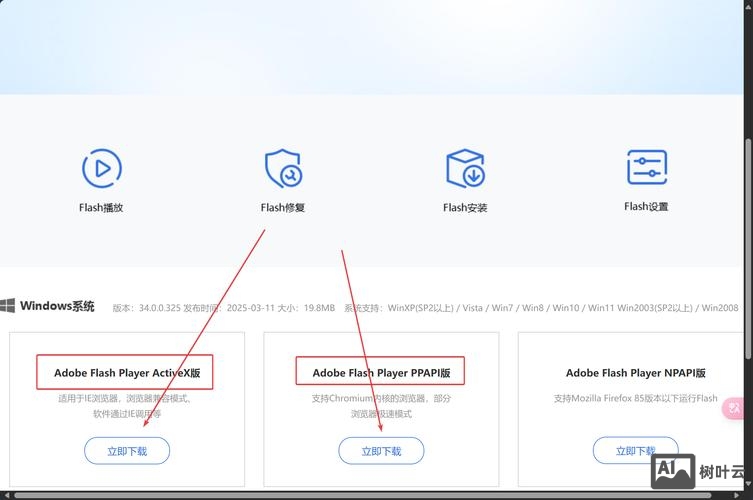
Task: Open the Flash设置 text label
Action: click(x=646, y=207)
